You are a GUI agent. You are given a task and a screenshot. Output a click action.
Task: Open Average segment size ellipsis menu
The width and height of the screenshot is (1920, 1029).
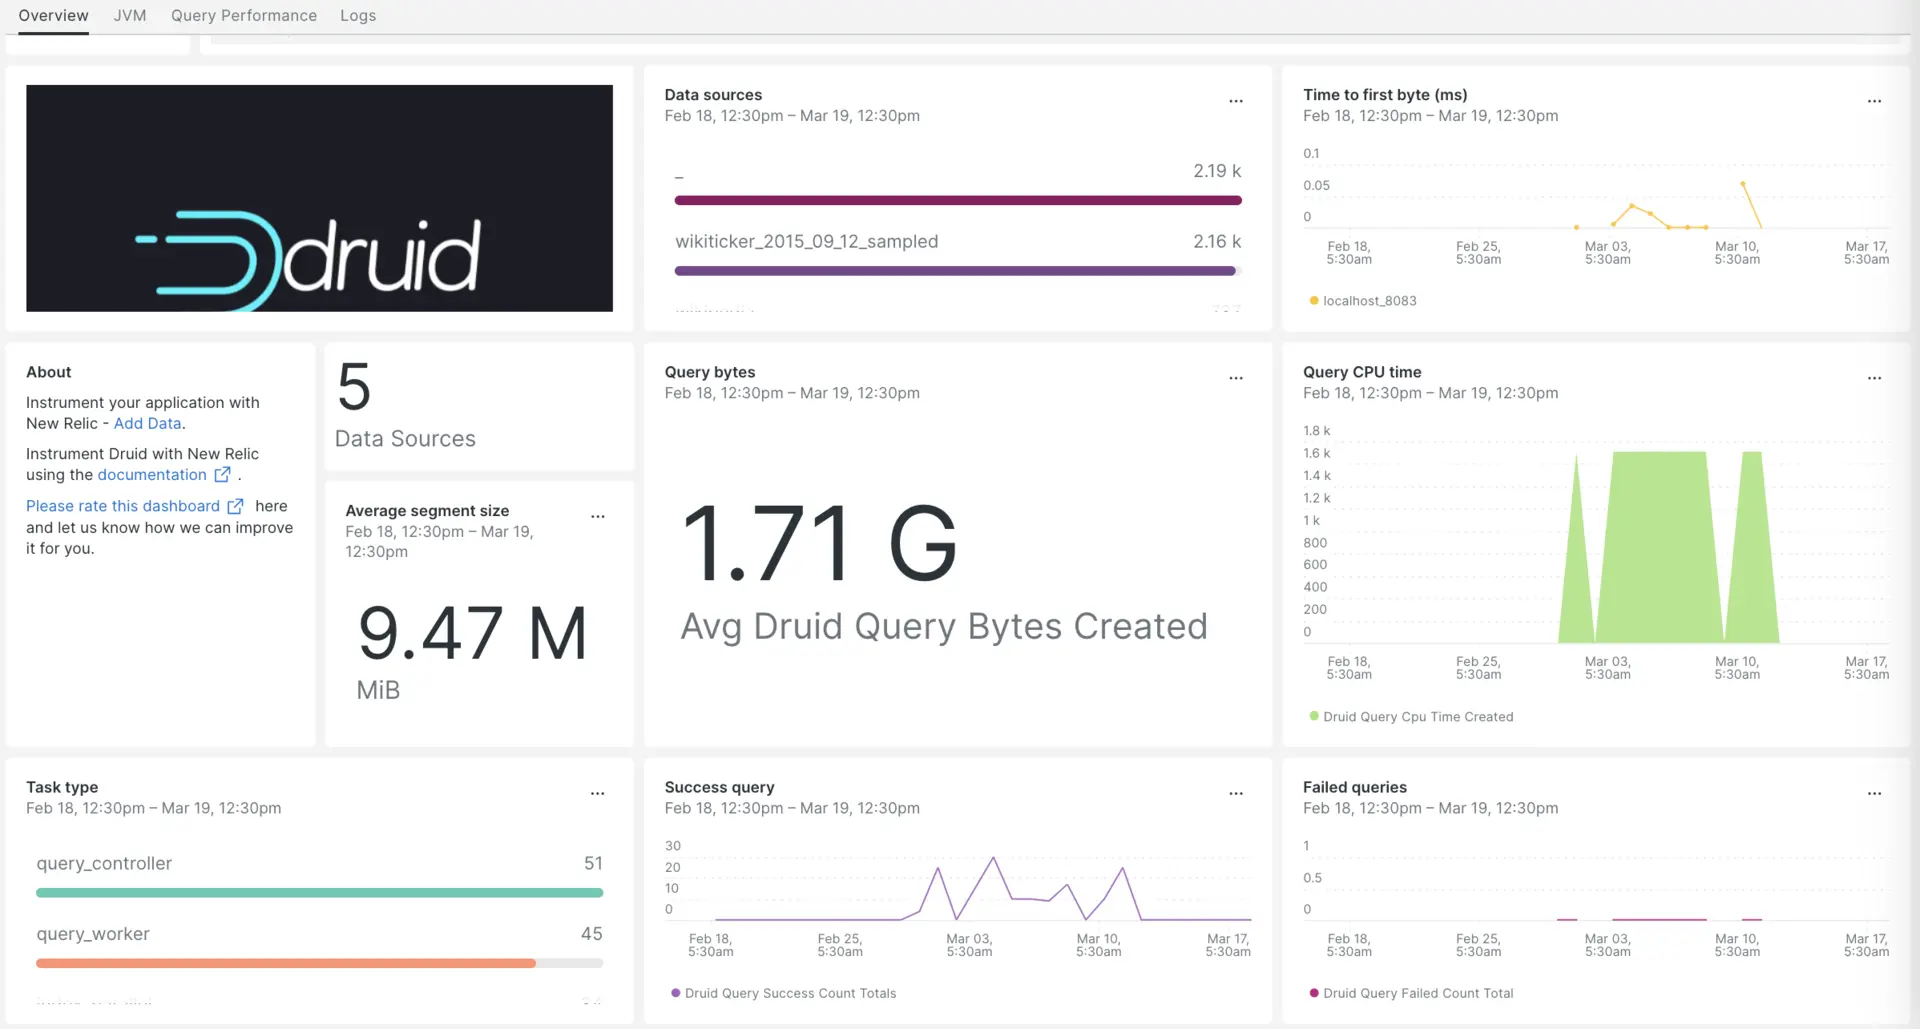[x=597, y=517]
